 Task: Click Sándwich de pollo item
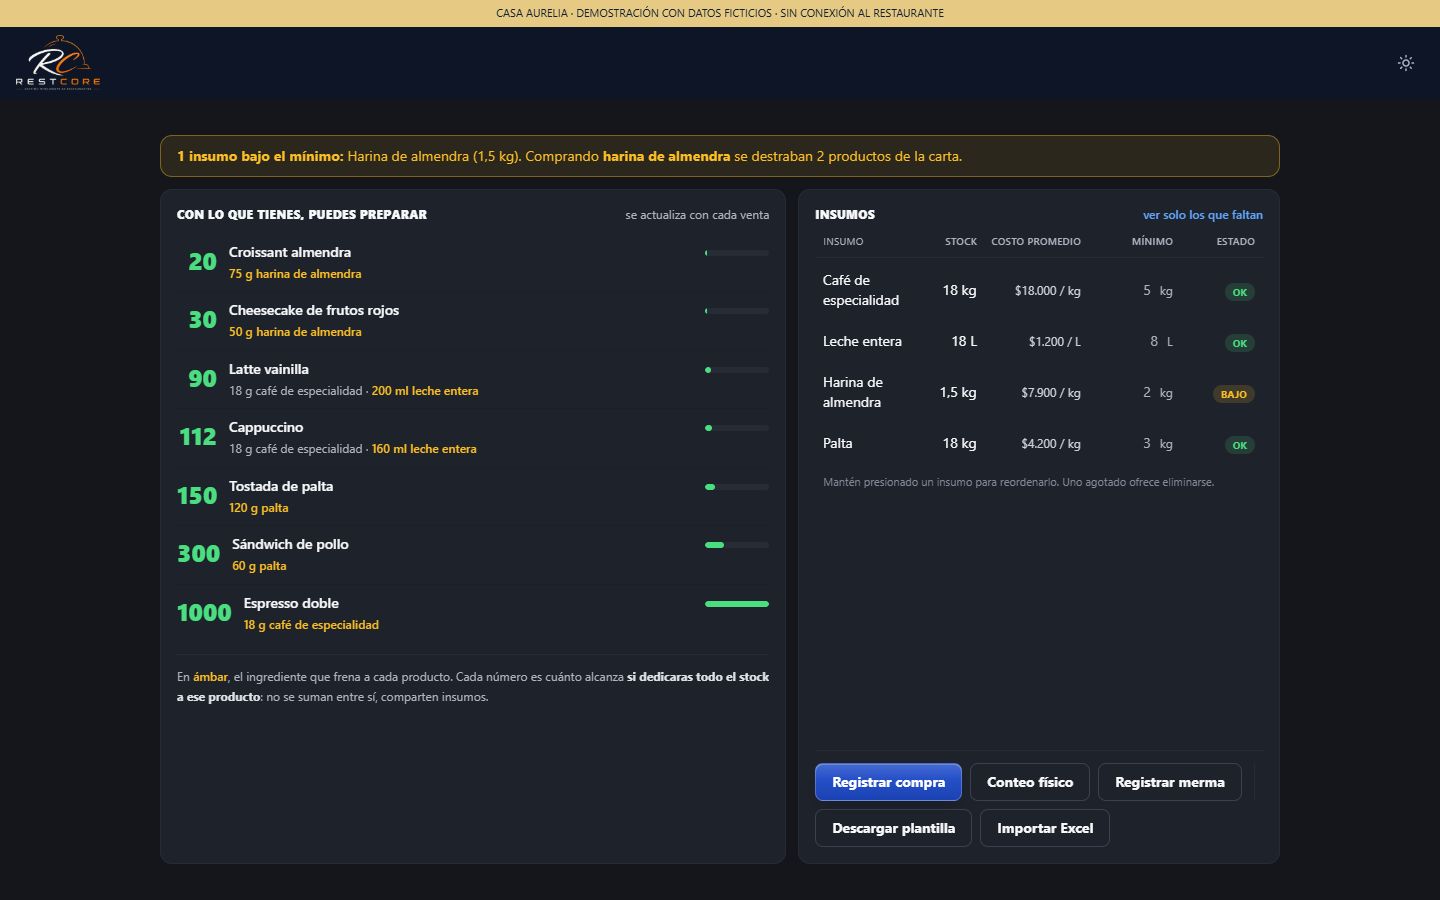pos(473,554)
